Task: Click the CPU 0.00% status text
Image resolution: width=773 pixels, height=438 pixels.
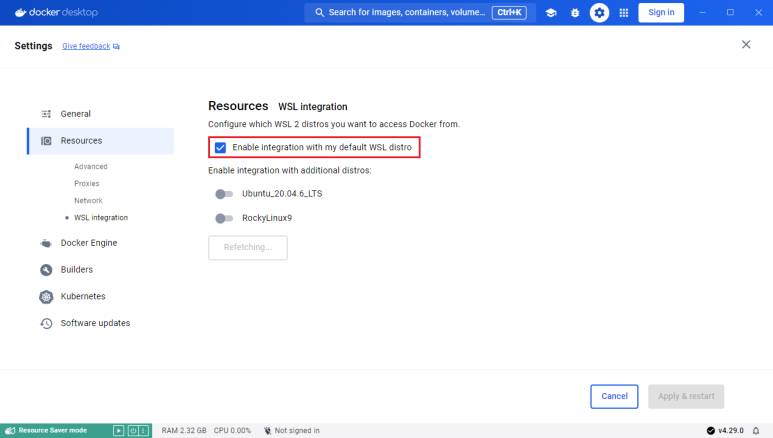Action: (232, 431)
